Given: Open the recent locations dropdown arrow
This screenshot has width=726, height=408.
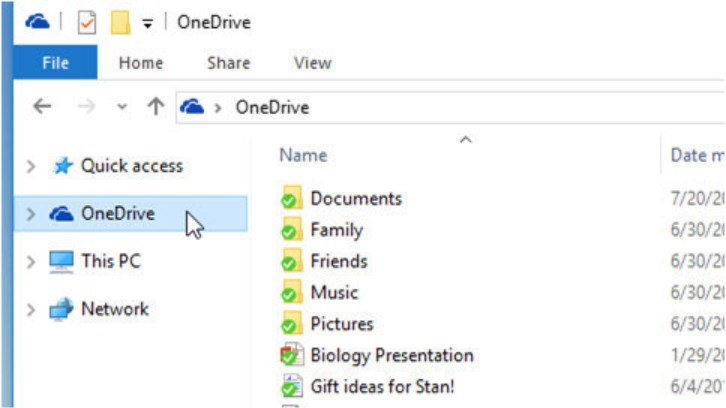Looking at the screenshot, I should (122, 108).
